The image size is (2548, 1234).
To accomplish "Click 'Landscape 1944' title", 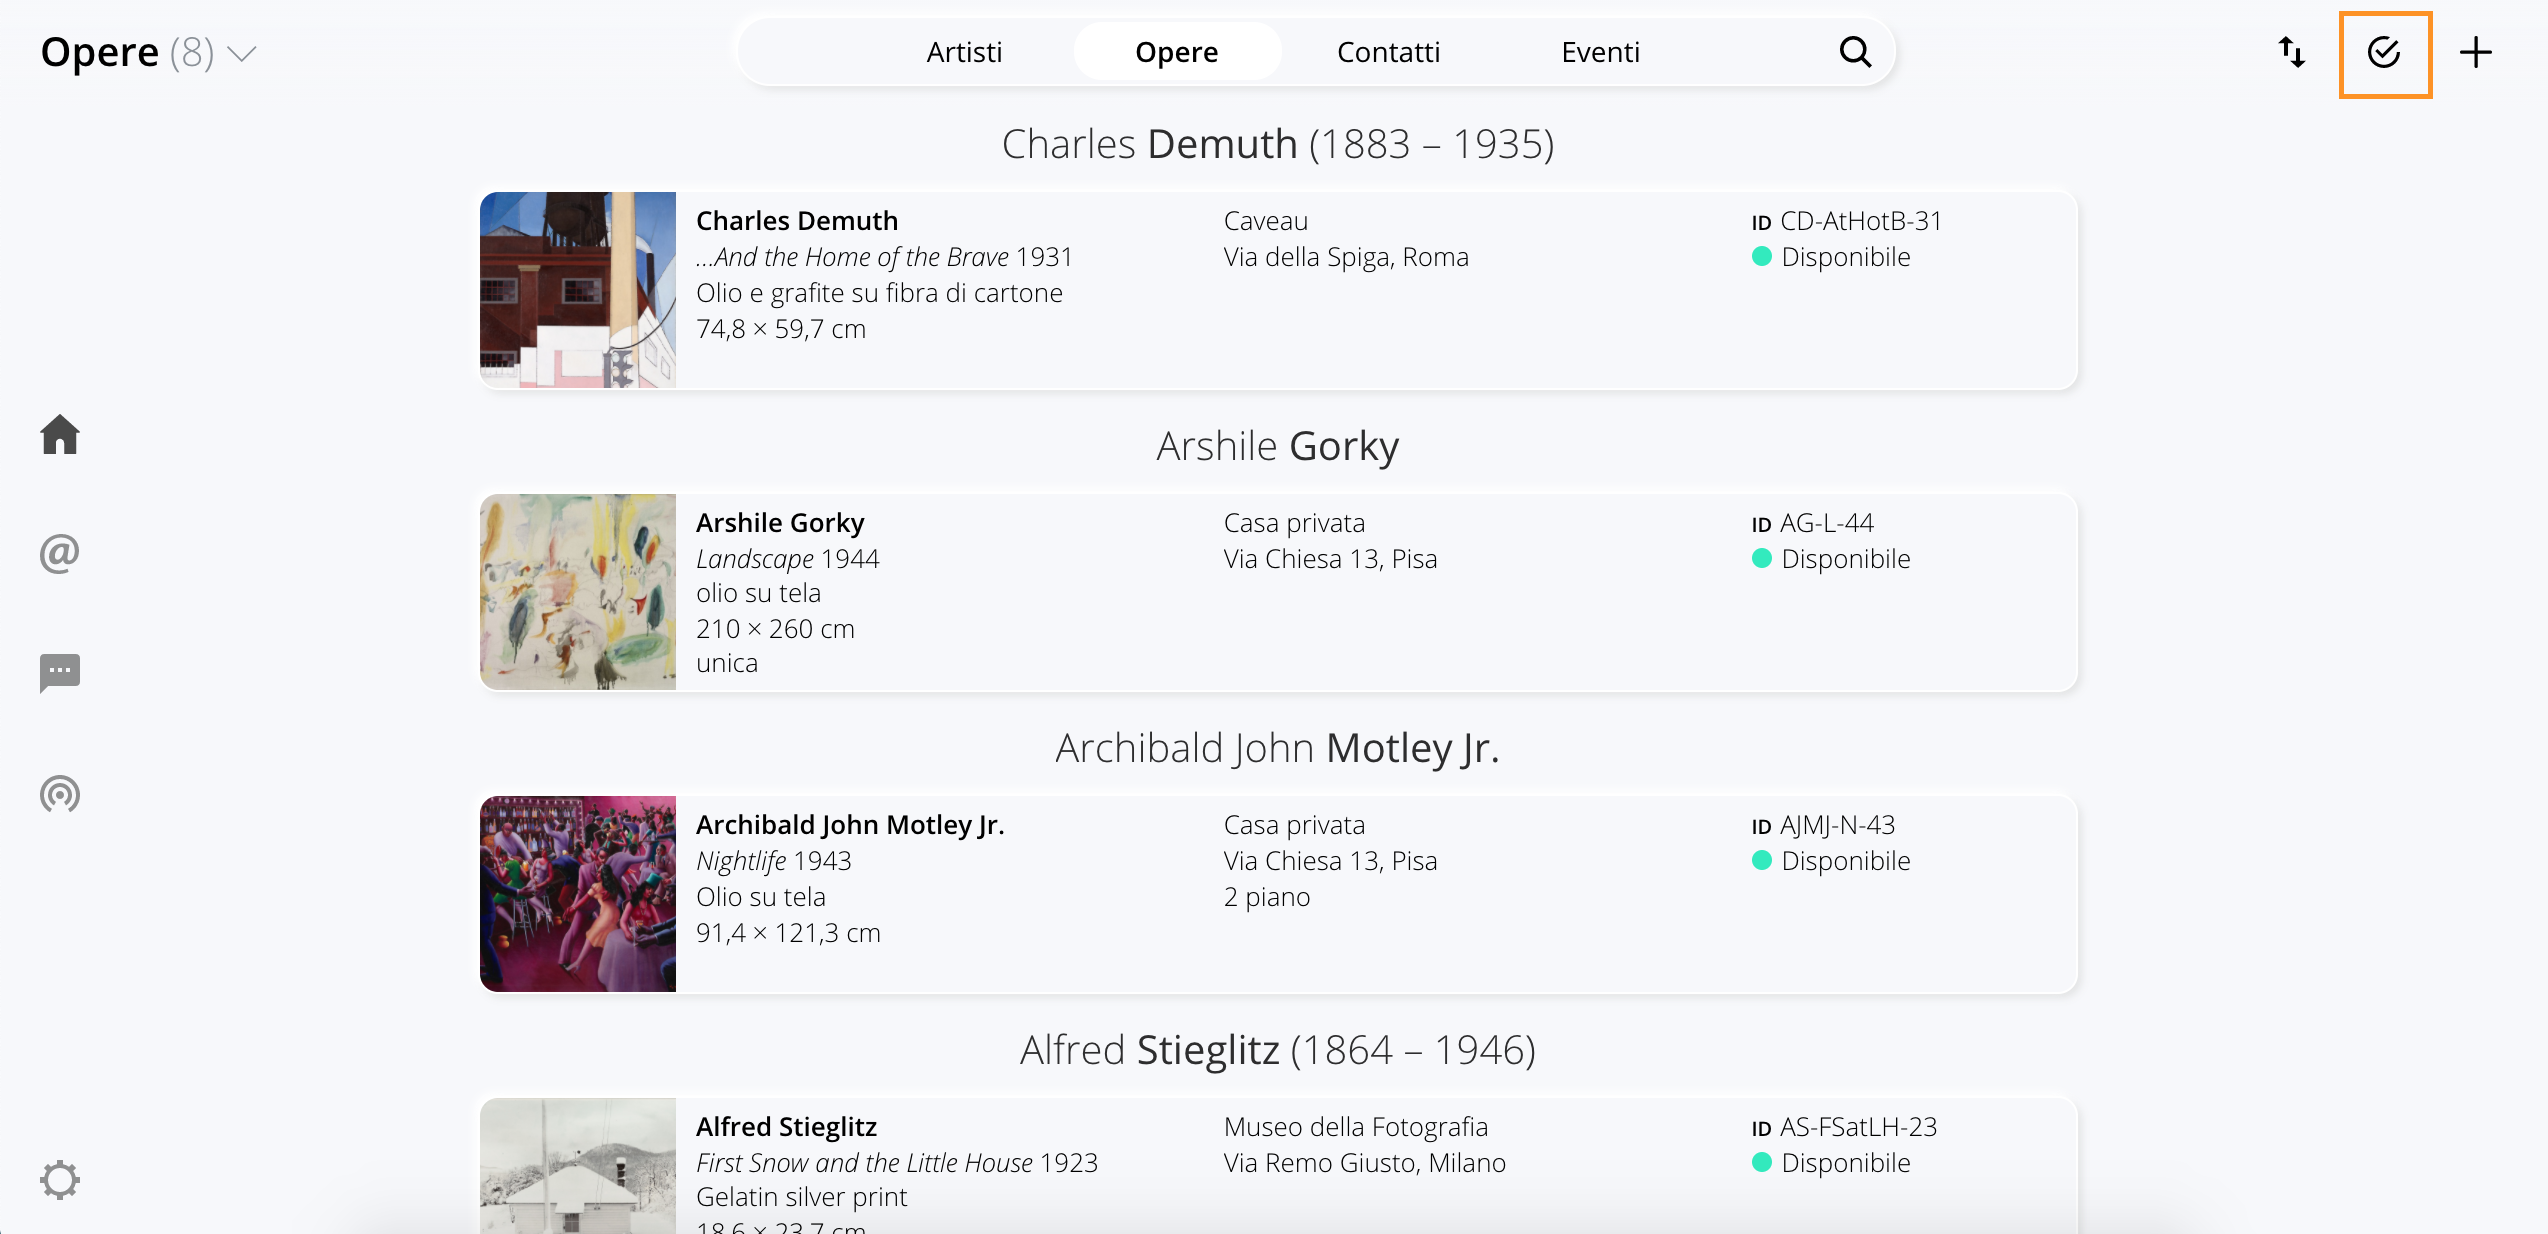I will click(x=788, y=559).
